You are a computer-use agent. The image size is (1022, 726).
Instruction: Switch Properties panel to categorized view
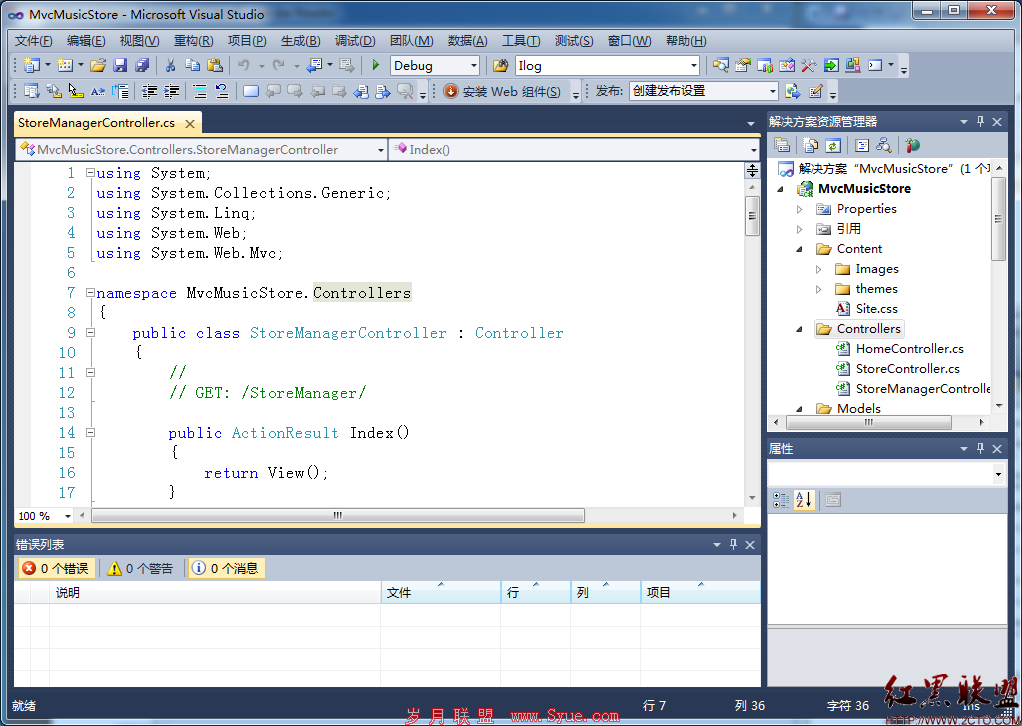[781, 500]
